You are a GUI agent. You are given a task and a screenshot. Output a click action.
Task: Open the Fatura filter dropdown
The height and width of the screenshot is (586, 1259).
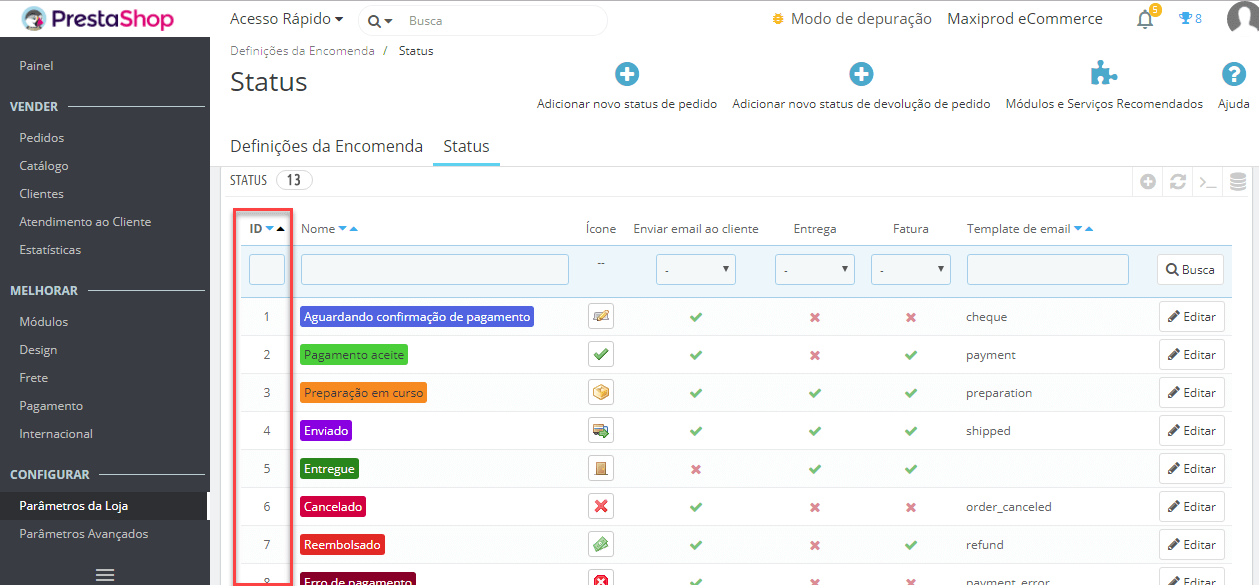(x=910, y=269)
